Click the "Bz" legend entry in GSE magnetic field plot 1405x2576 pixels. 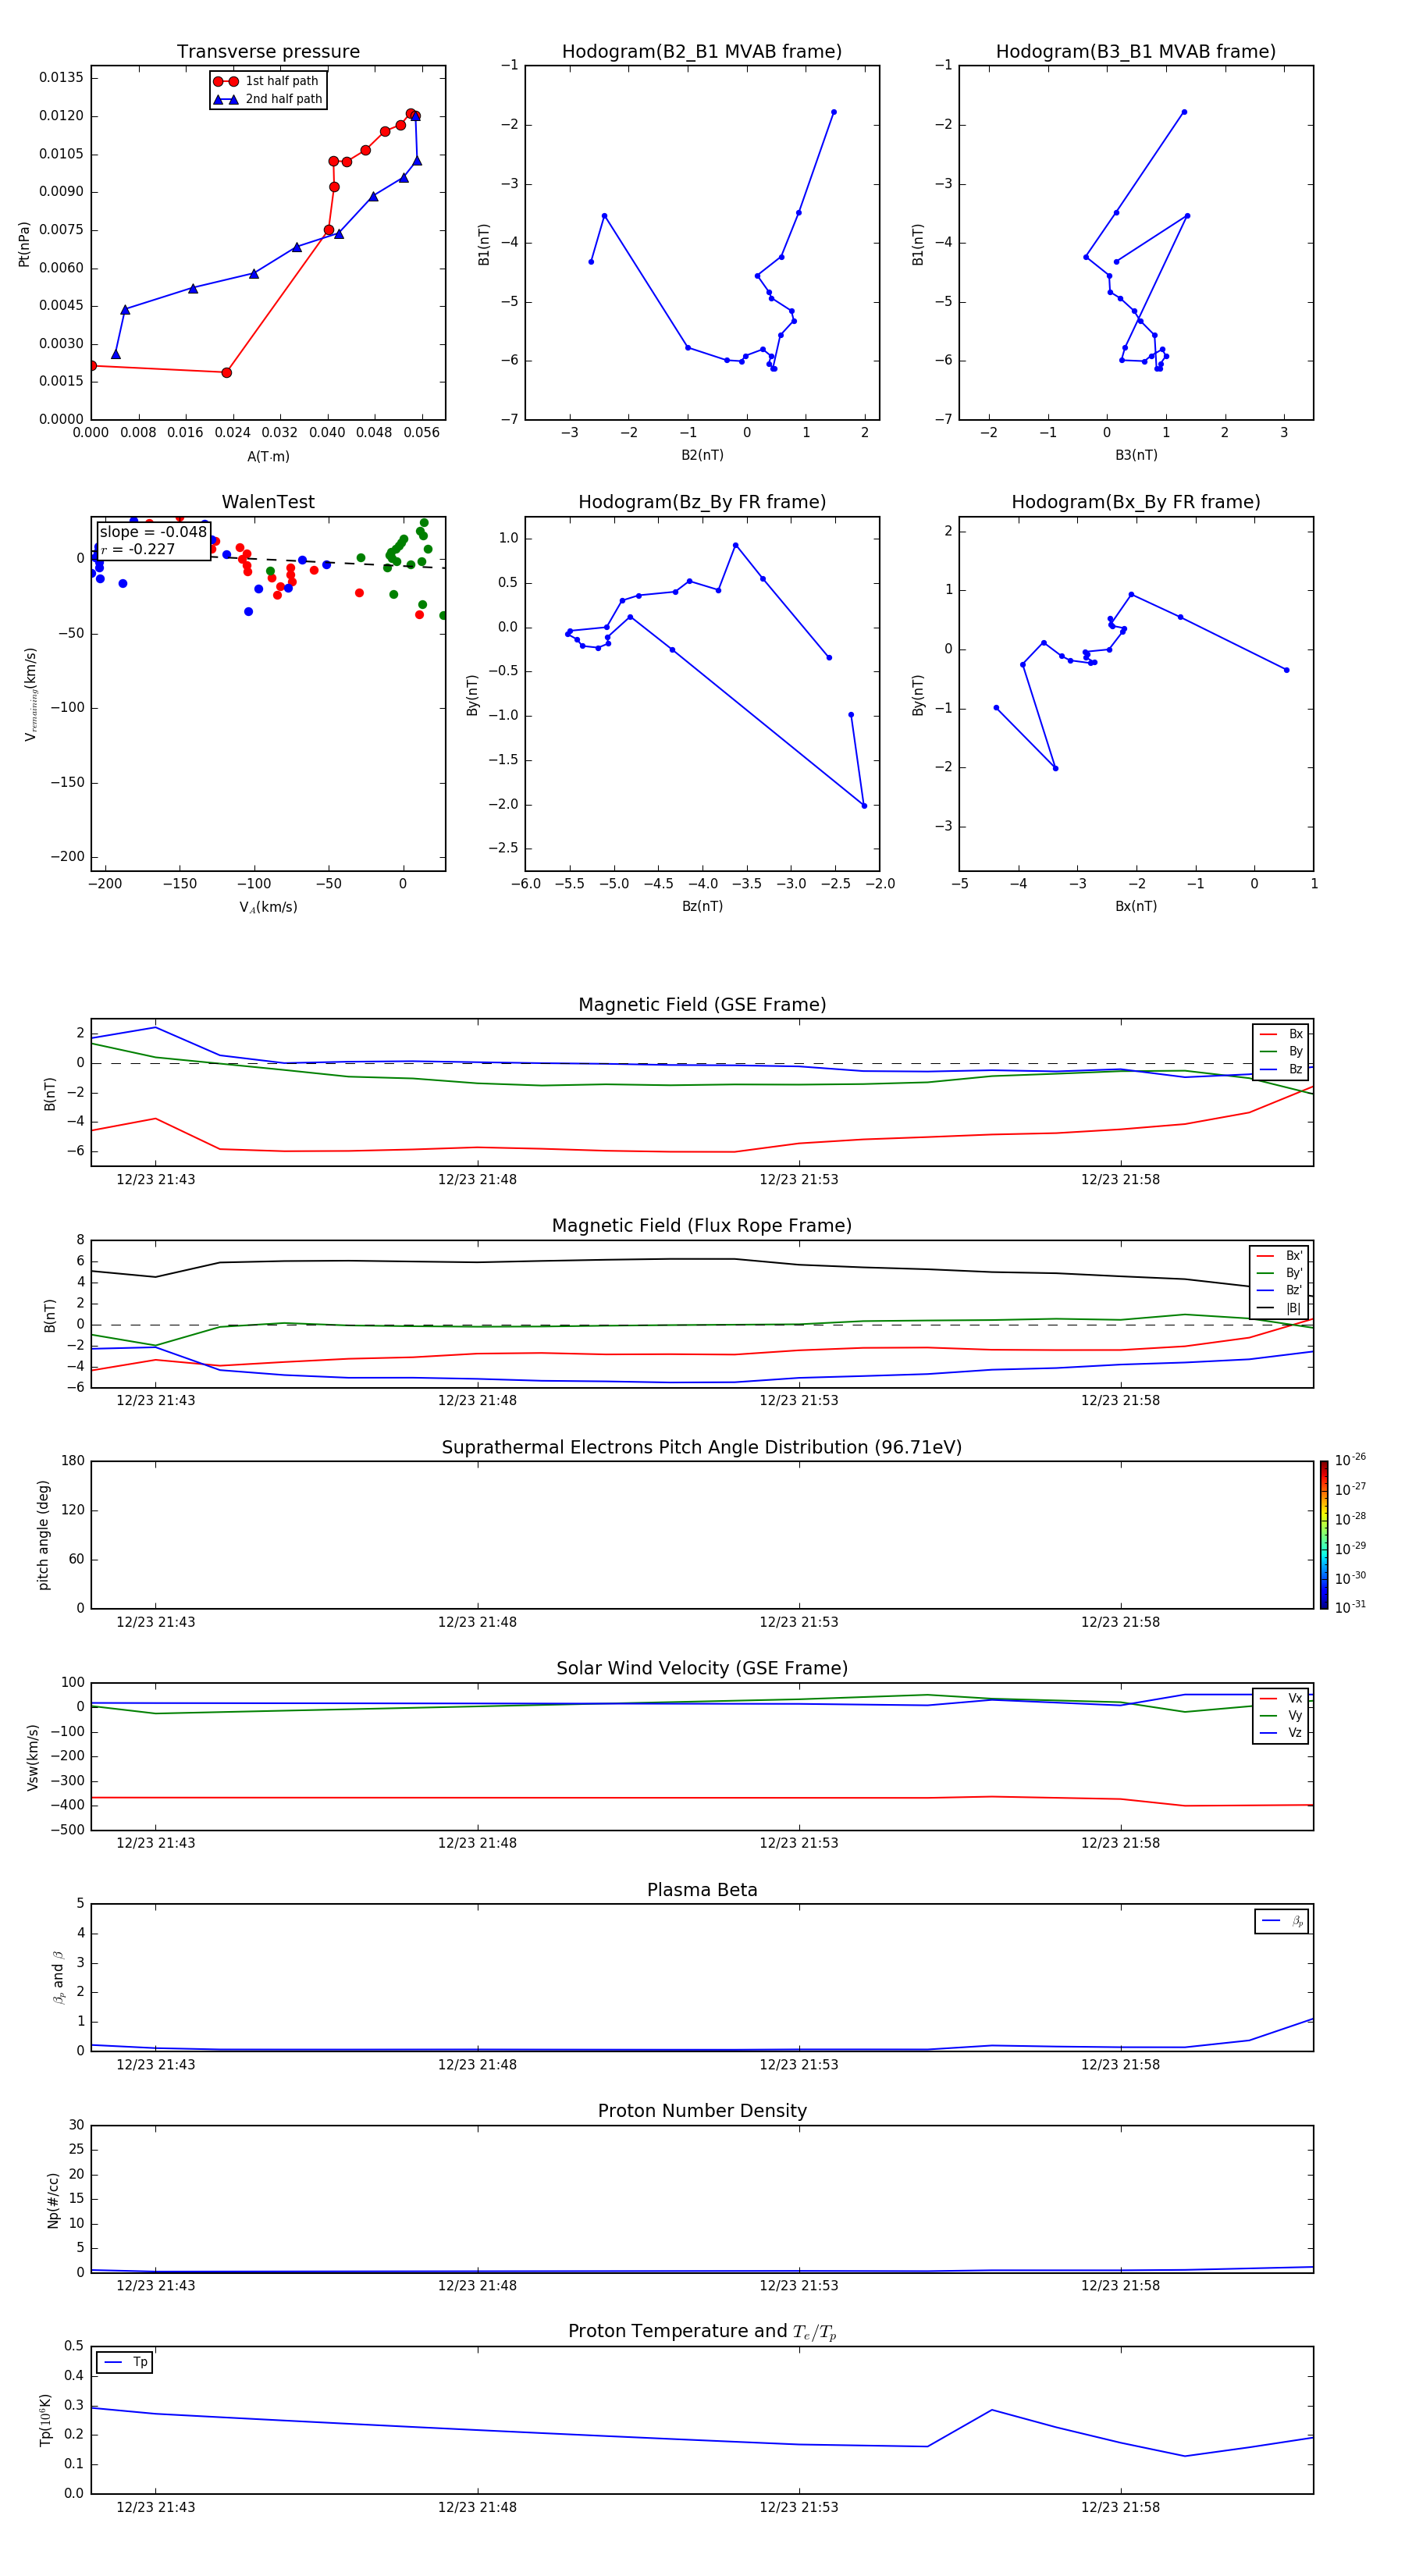pyautogui.click(x=1281, y=1069)
